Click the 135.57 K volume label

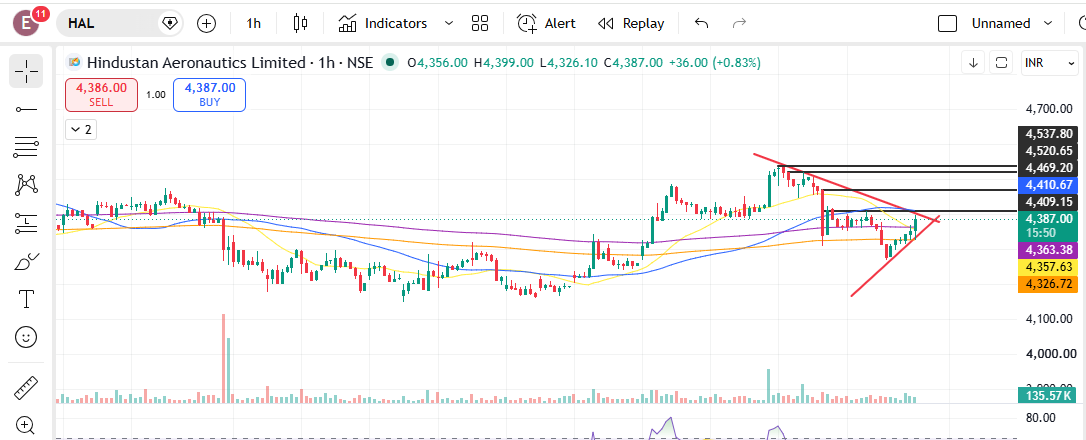pyautogui.click(x=1049, y=396)
